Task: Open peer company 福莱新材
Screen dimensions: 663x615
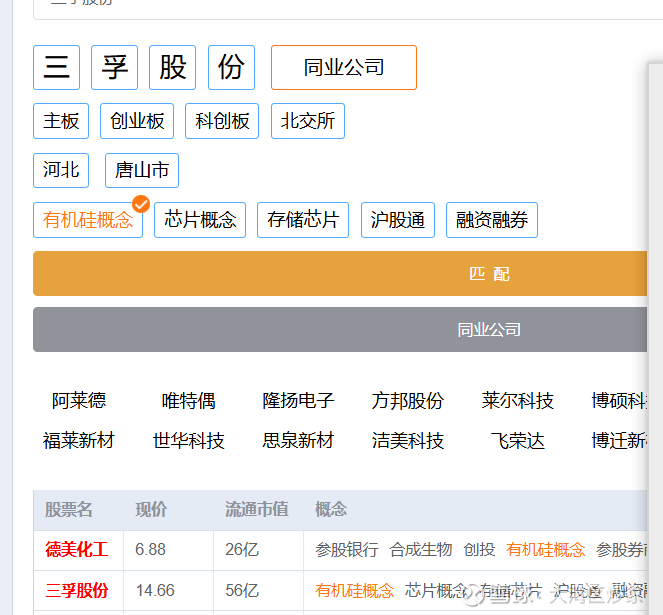Action: (x=79, y=441)
